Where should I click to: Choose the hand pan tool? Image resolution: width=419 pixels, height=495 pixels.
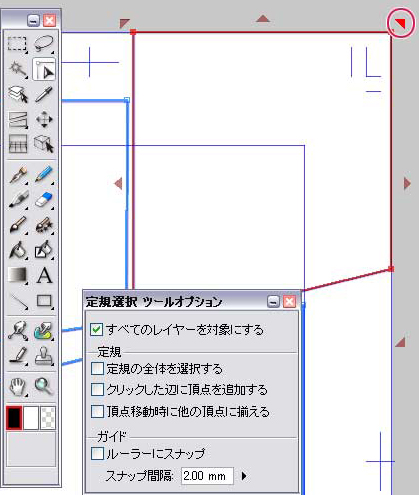pos(17,387)
